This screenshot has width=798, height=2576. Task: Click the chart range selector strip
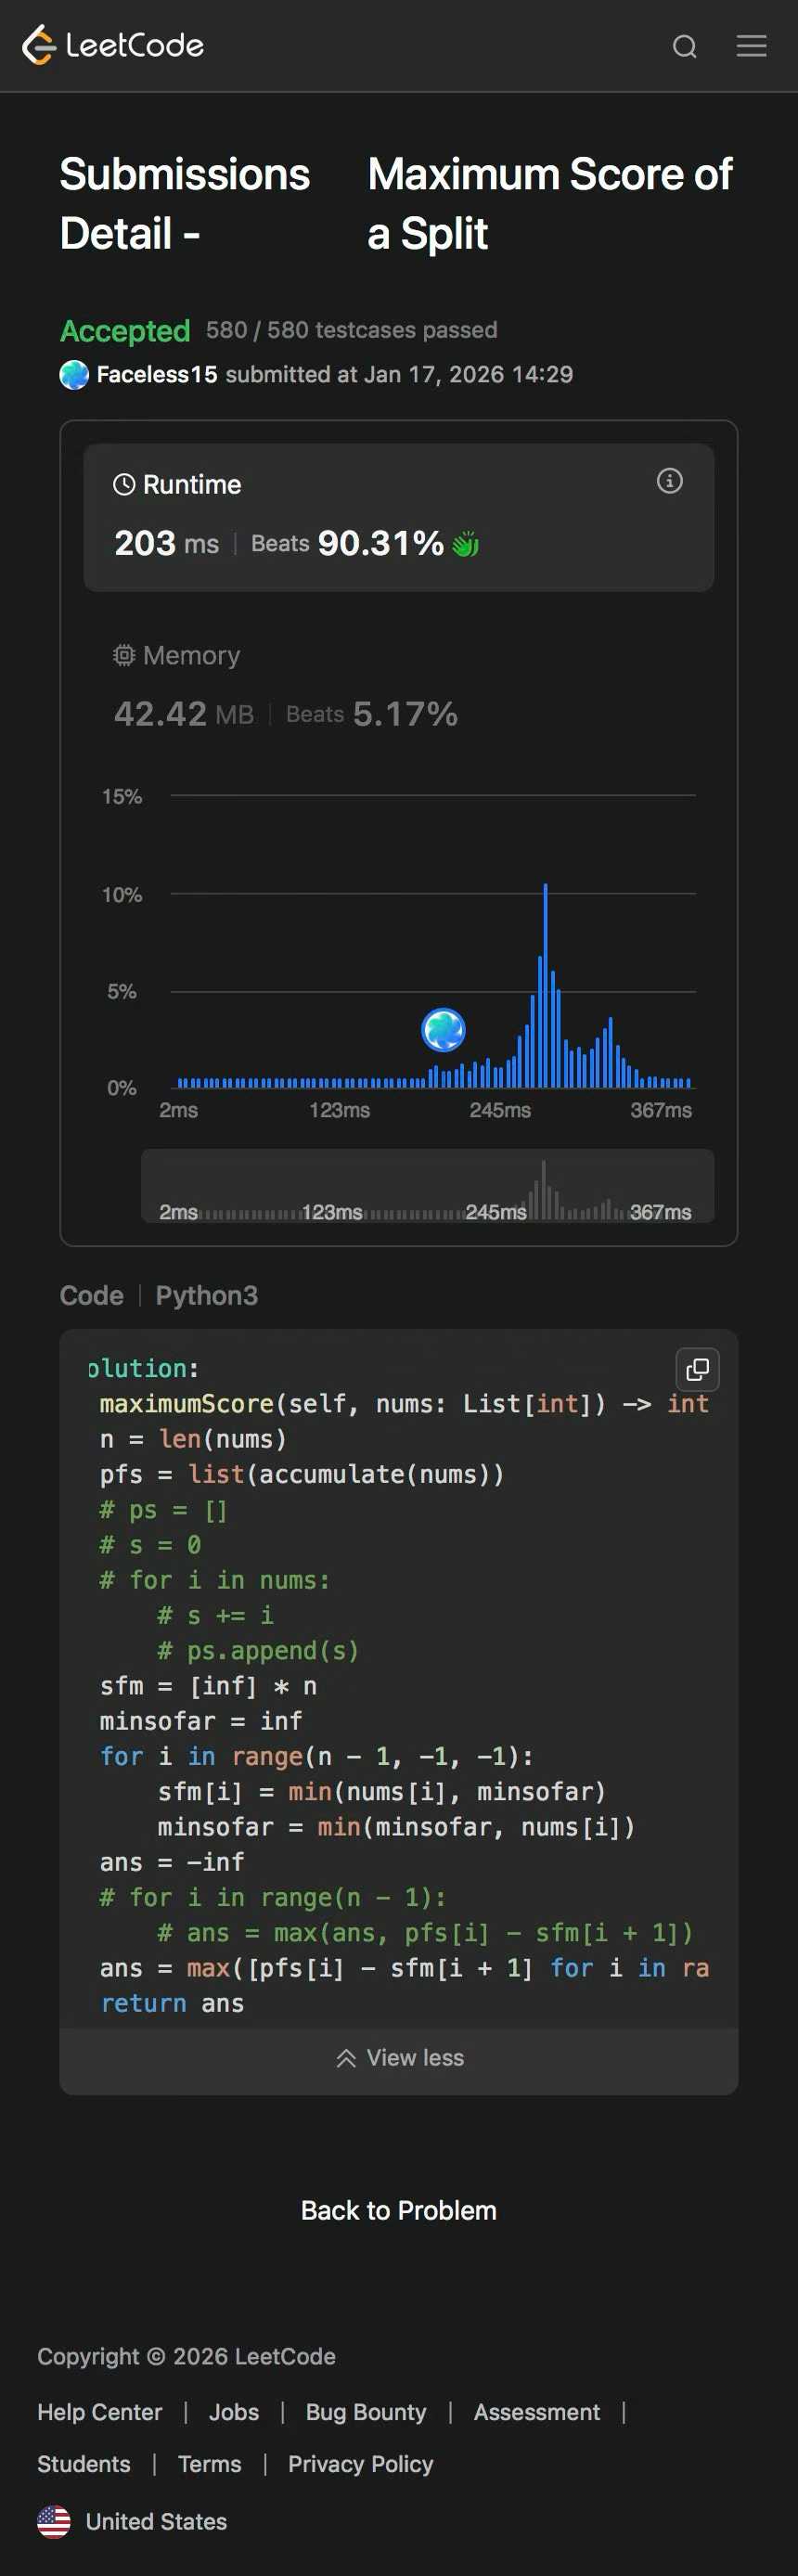(427, 1186)
